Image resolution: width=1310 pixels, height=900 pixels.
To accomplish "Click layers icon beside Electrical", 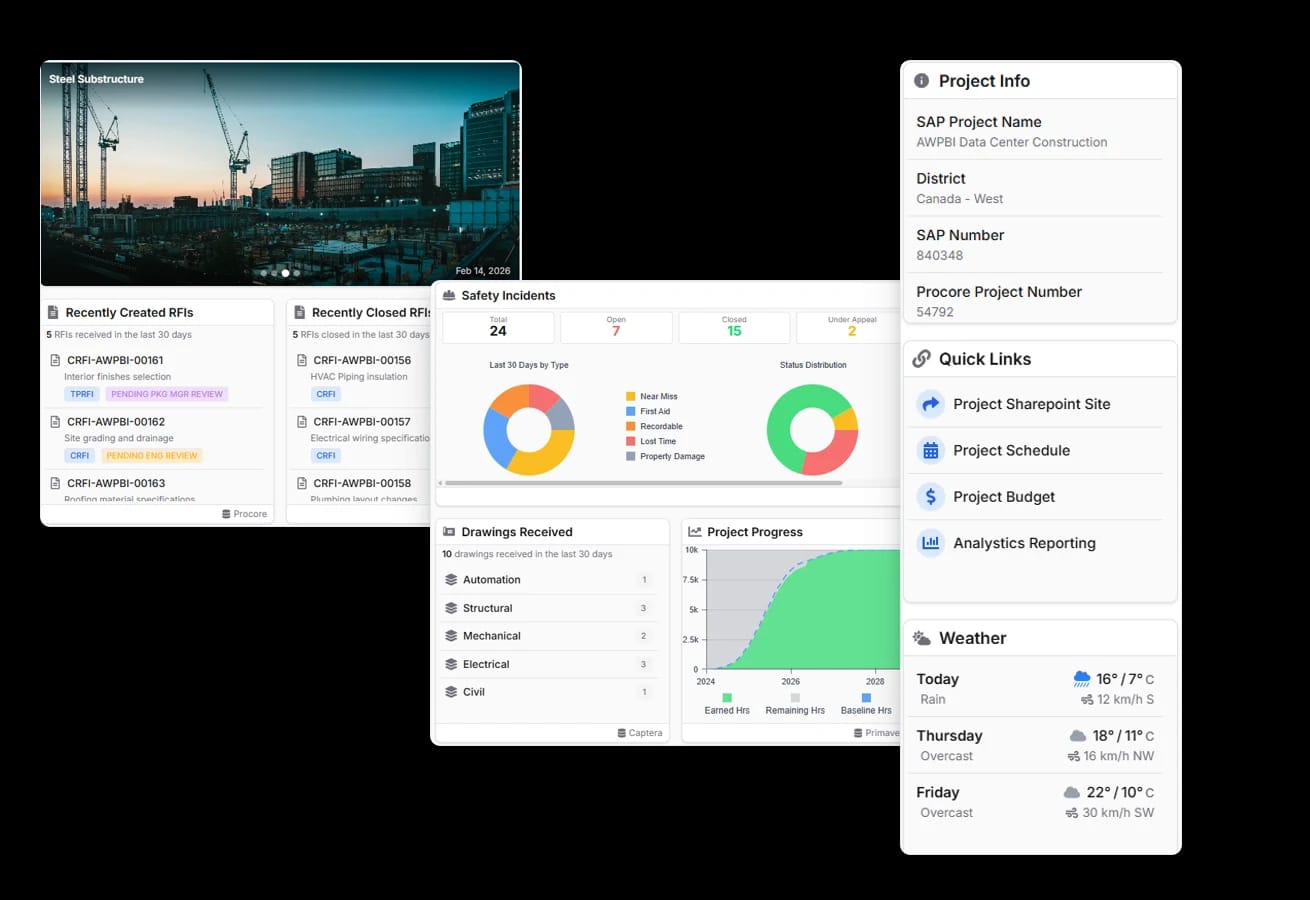I will [x=451, y=664].
